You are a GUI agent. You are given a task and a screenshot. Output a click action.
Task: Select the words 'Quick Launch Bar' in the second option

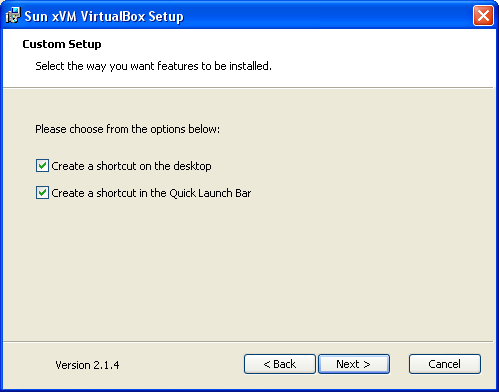(x=210, y=193)
